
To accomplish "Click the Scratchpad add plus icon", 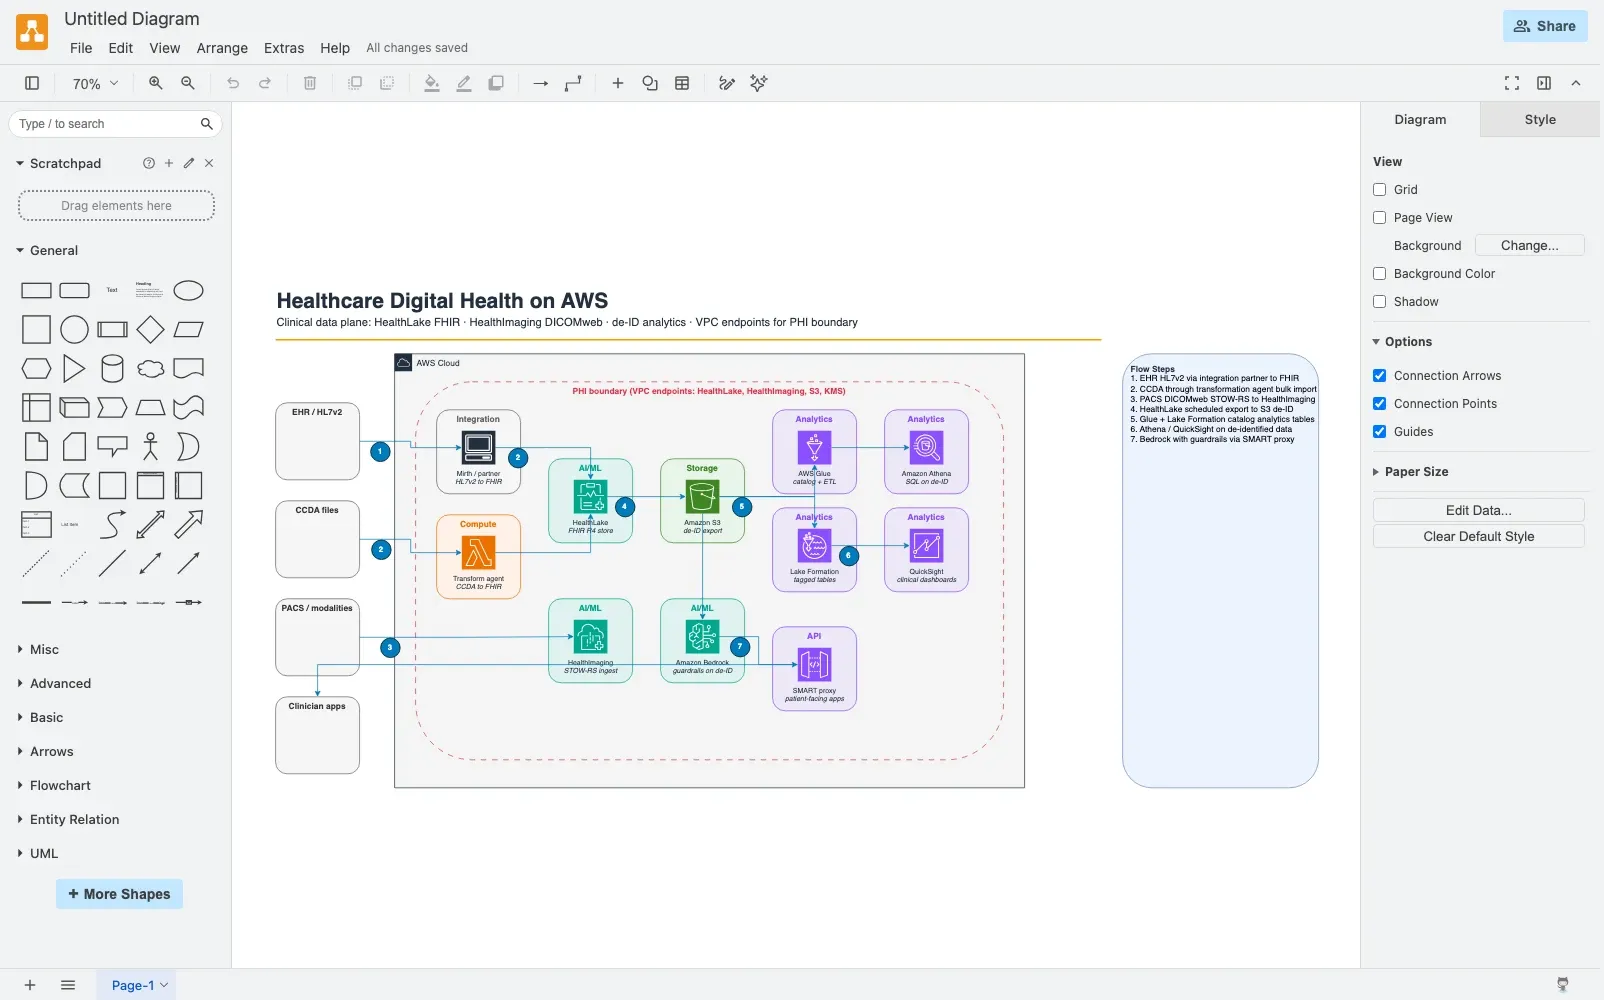I will (x=169, y=163).
